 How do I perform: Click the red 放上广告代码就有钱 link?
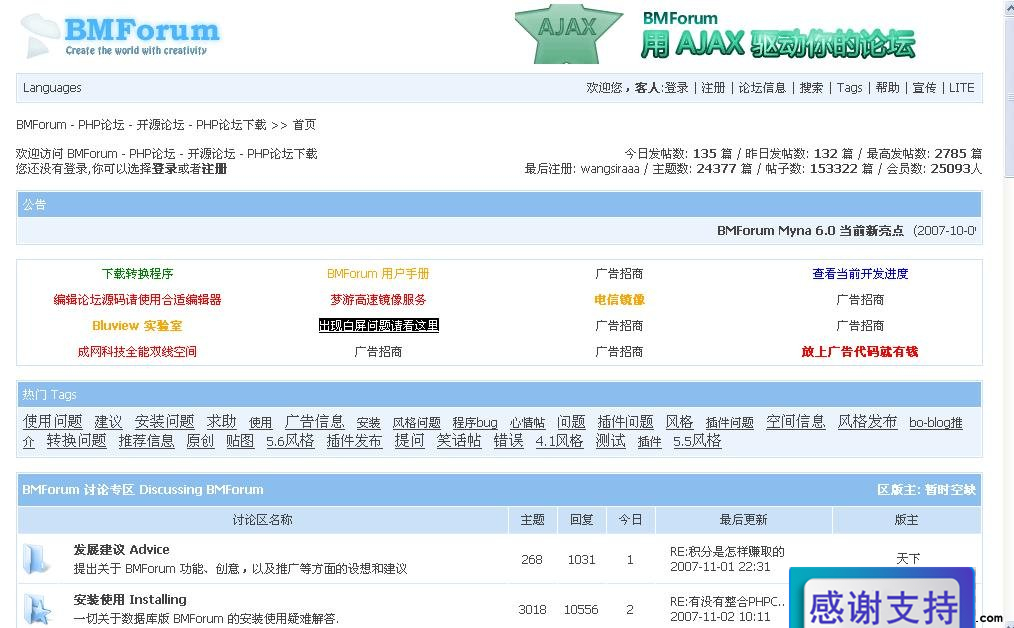860,352
